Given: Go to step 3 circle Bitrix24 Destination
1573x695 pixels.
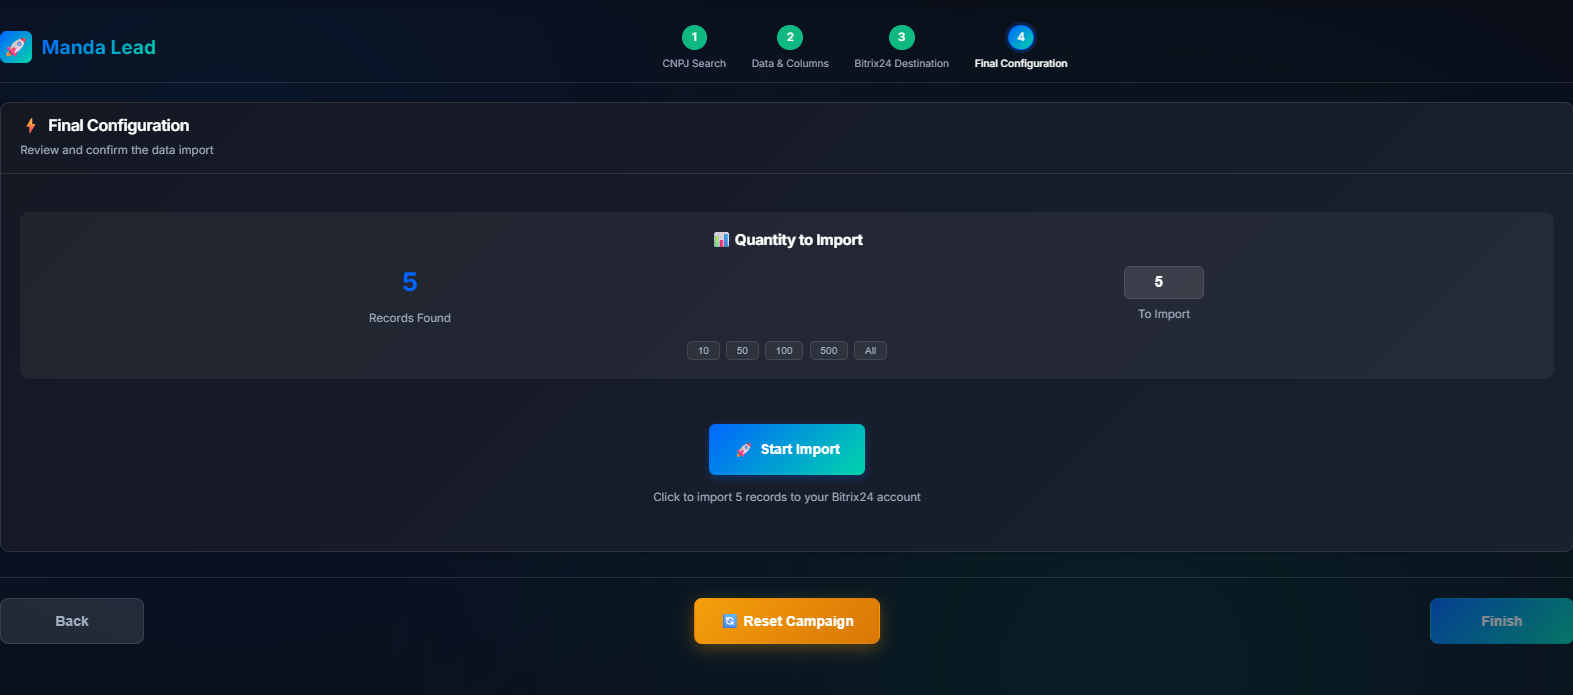Looking at the screenshot, I should (901, 37).
